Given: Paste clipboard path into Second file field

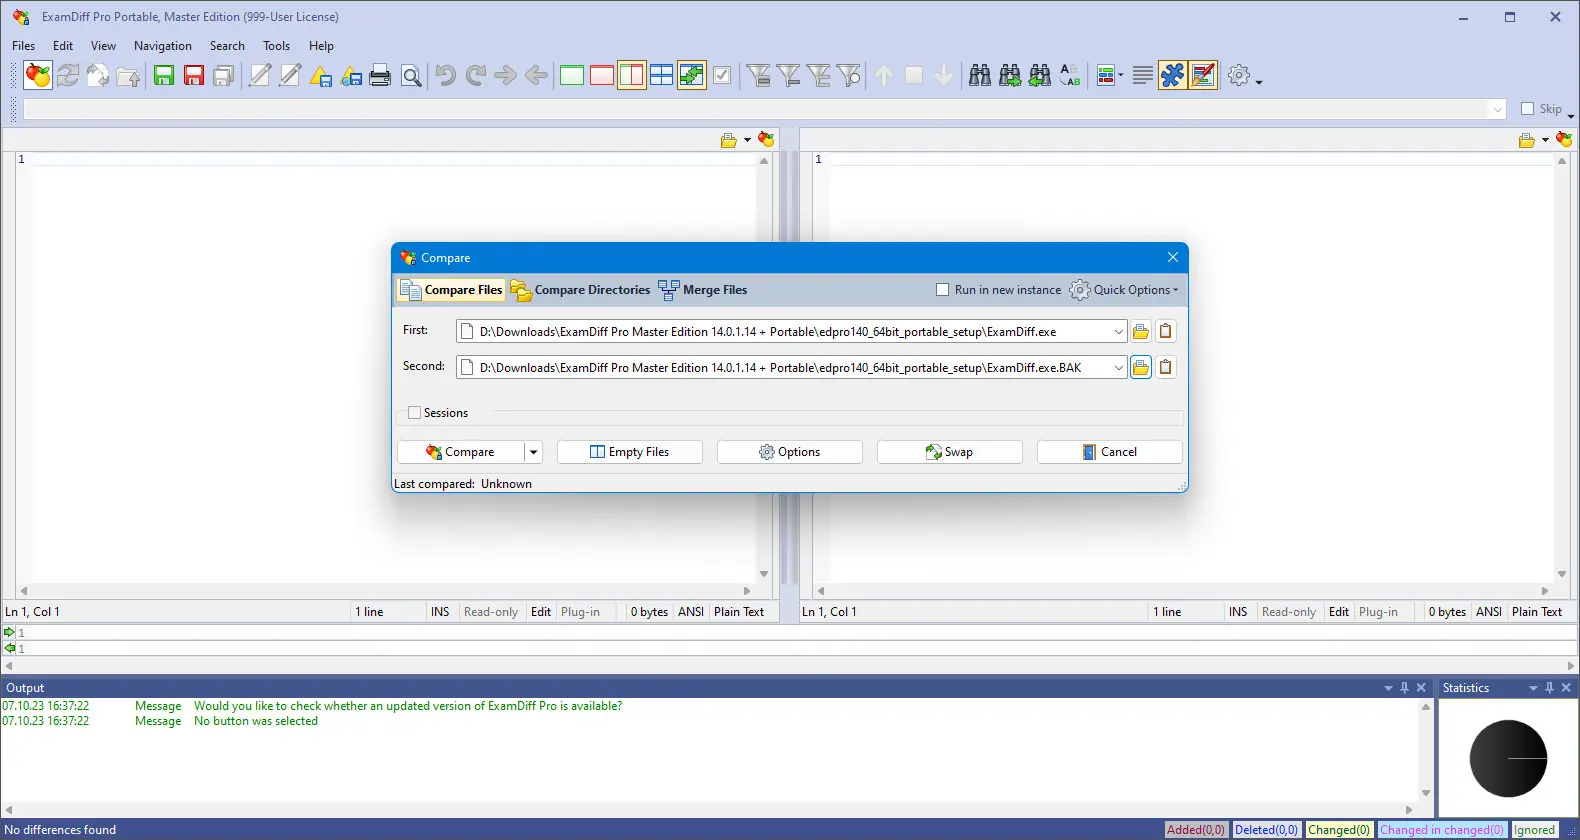Looking at the screenshot, I should click(1166, 368).
